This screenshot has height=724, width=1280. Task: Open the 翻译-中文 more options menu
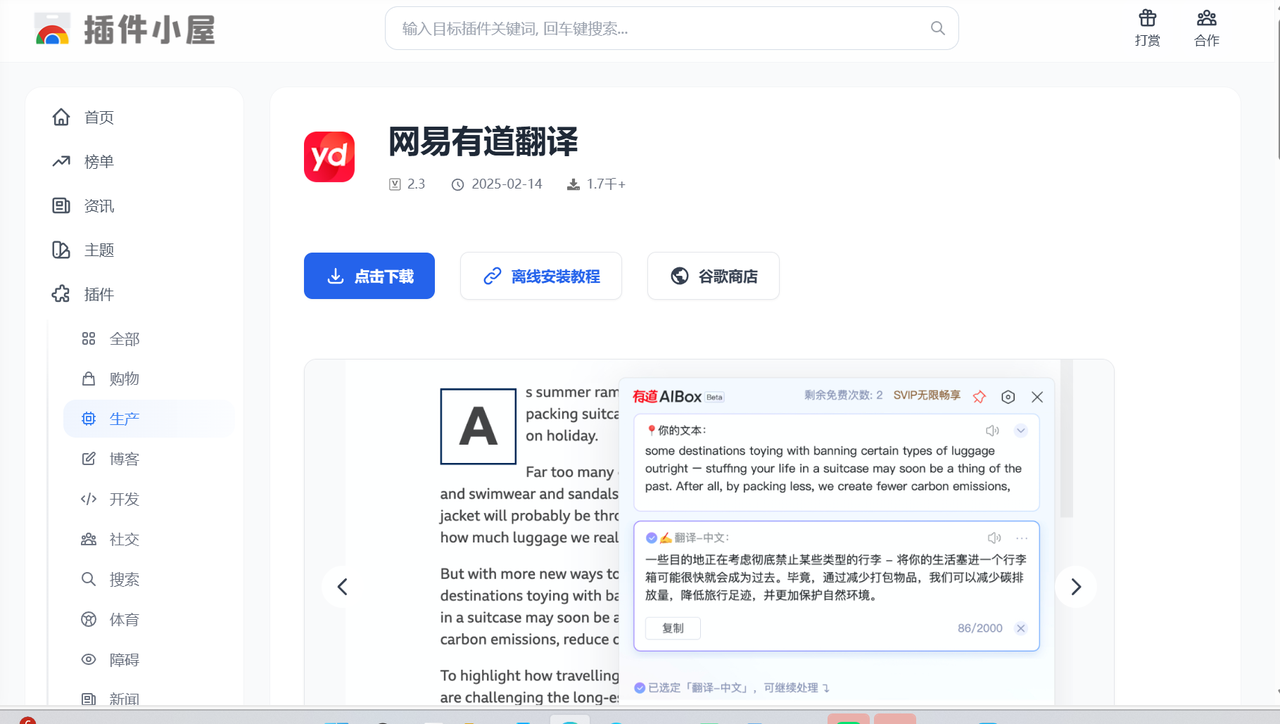[1021, 537]
